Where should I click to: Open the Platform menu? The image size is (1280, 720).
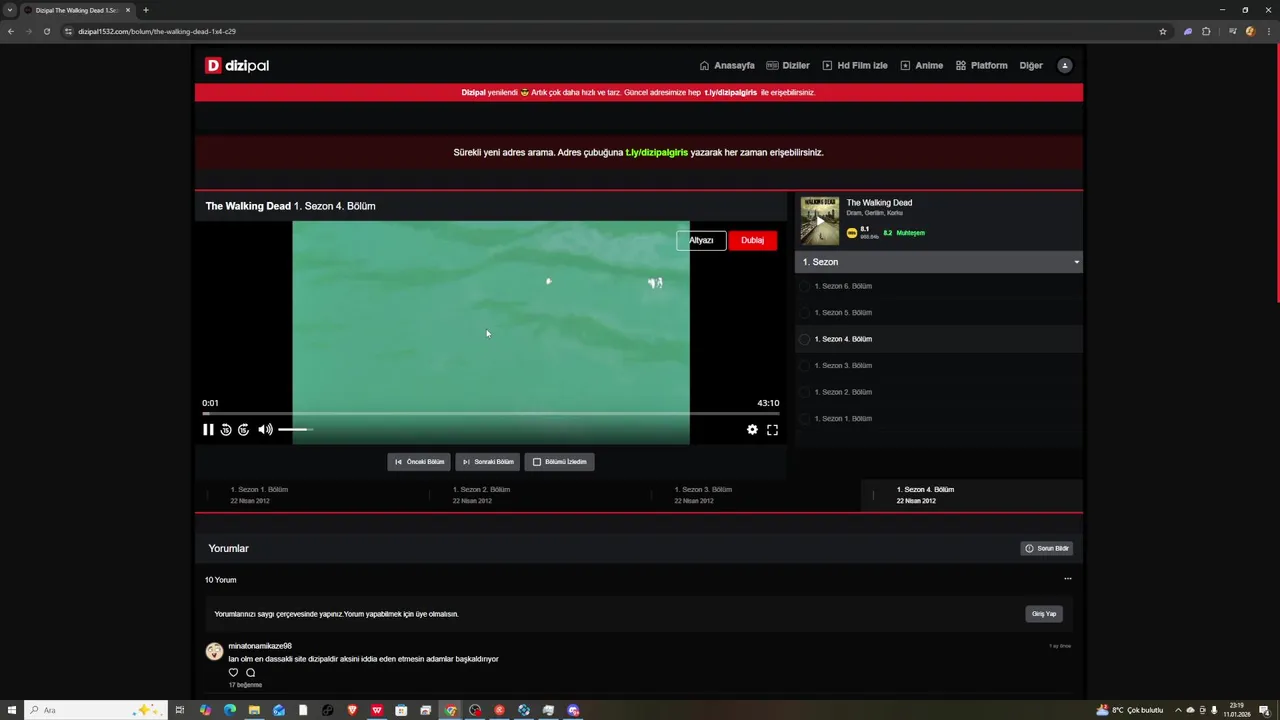point(982,66)
